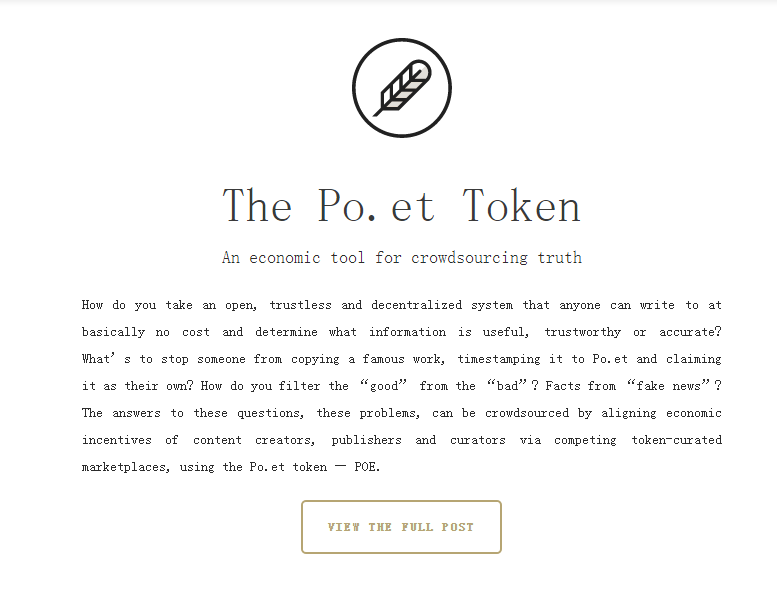777x603 pixels.
Task: Click the word incentives in the paragraph
Action: tap(116, 440)
